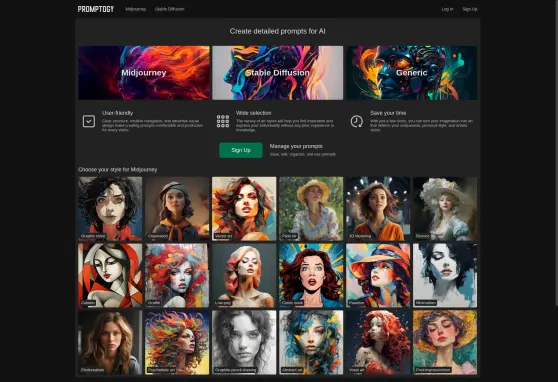The height and width of the screenshot is (382, 558).
Task: Choose the 3D Modeling style thumbnail
Action: 378,209
